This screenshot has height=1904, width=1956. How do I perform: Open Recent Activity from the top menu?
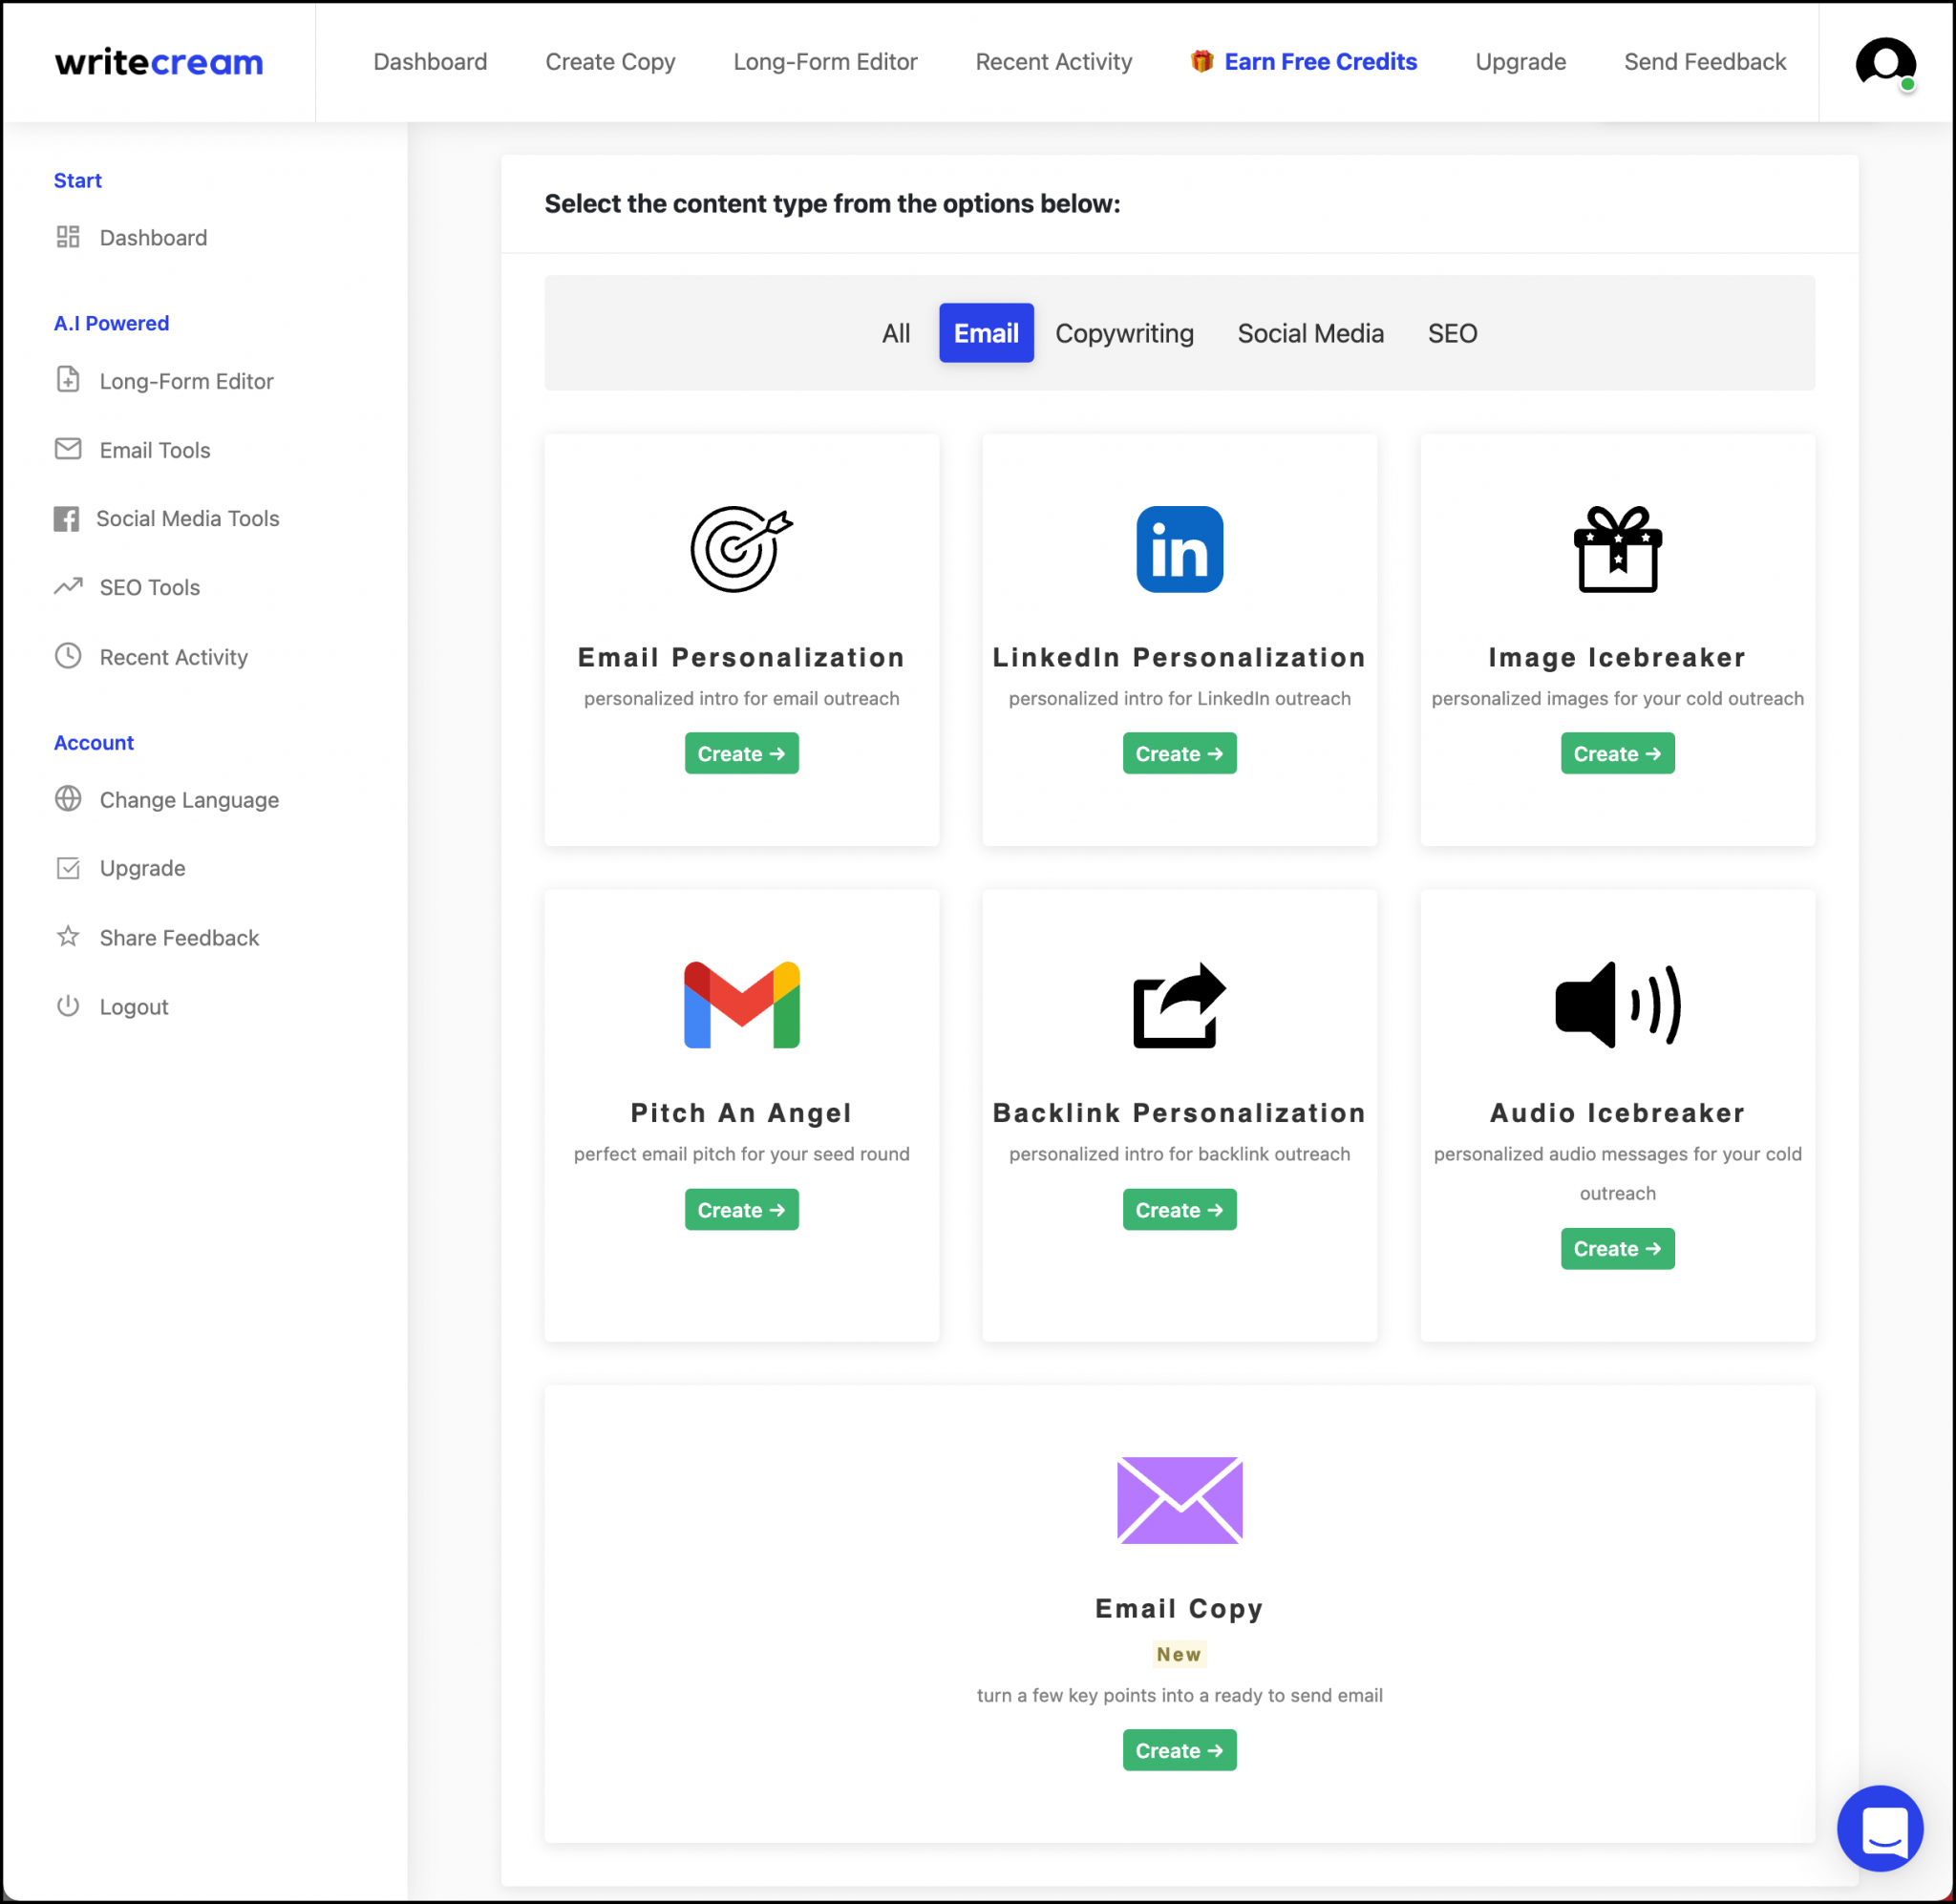click(1053, 61)
